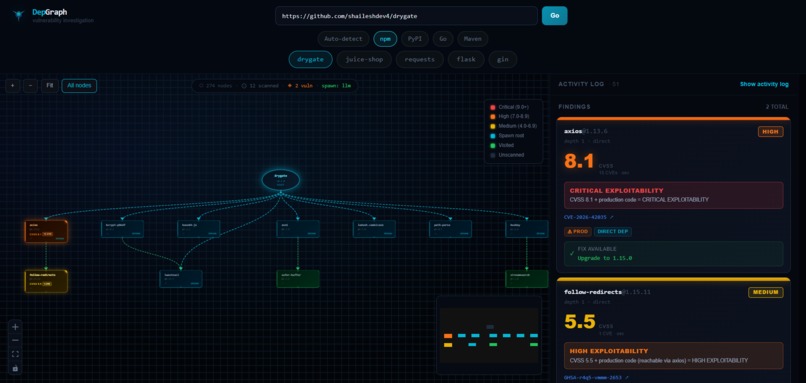Choose the requests sample project

419,60
